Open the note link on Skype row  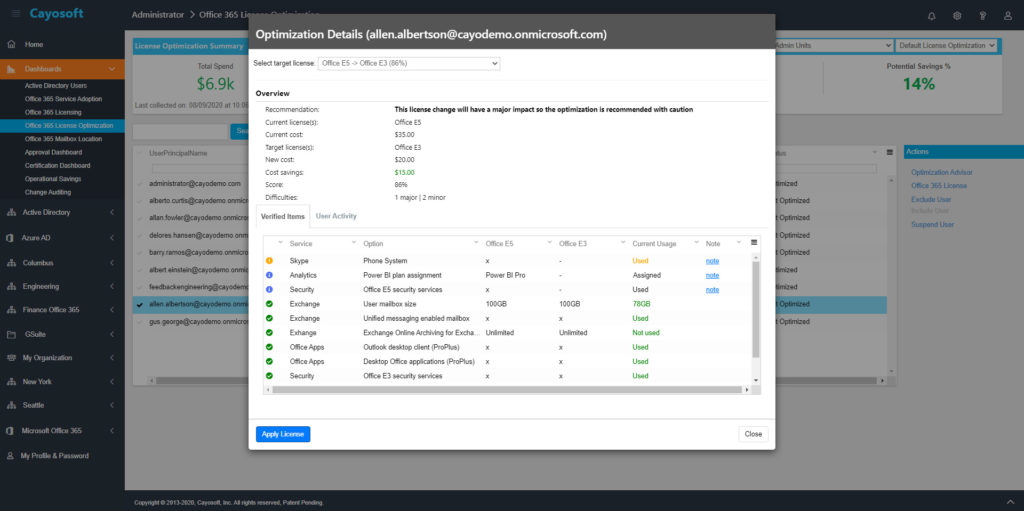tap(712, 261)
